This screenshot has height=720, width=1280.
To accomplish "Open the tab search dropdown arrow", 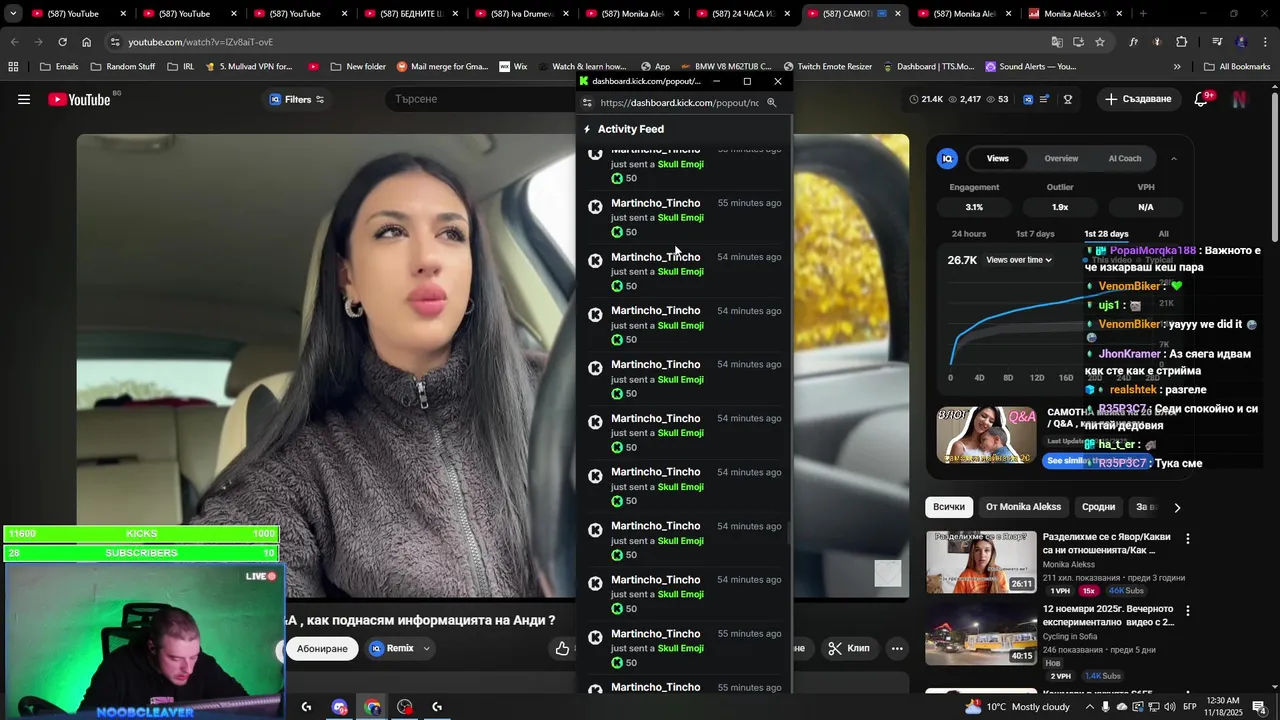I will (x=13, y=14).
